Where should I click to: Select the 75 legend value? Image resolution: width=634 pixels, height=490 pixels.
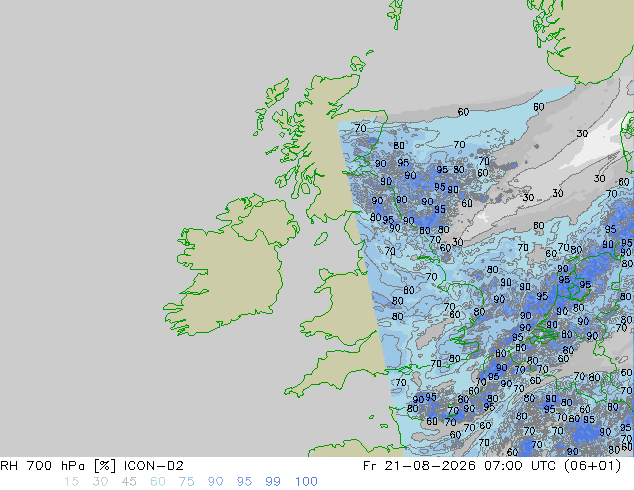pos(186,482)
